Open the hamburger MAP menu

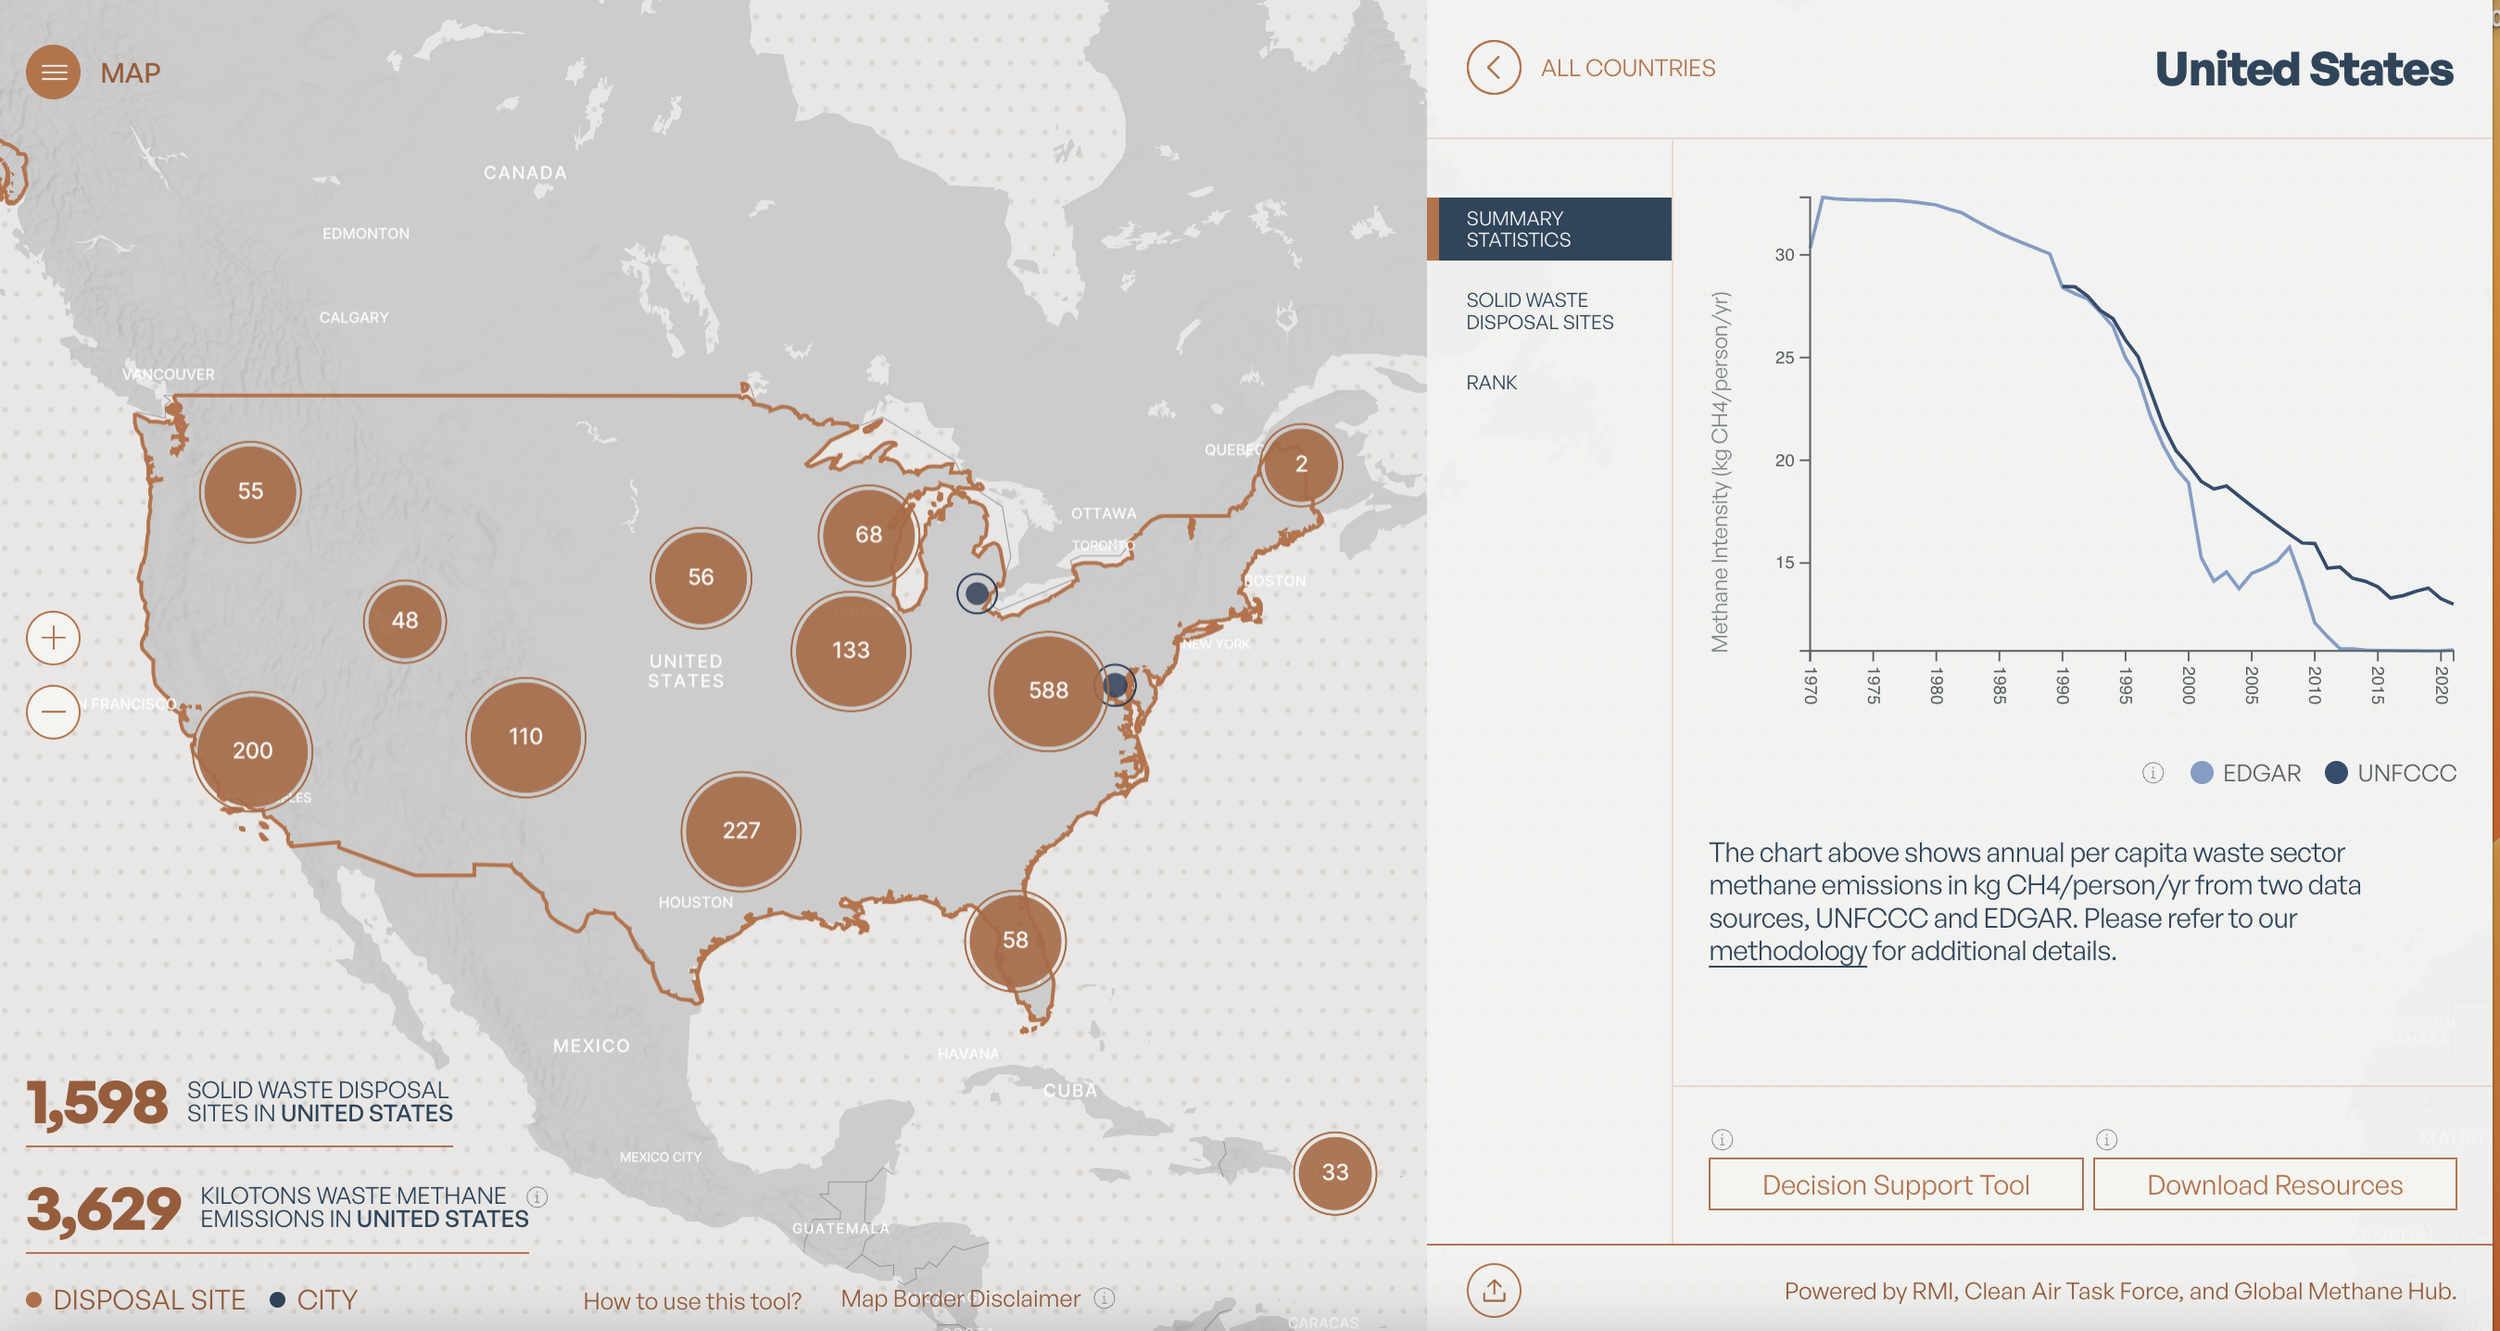point(53,72)
